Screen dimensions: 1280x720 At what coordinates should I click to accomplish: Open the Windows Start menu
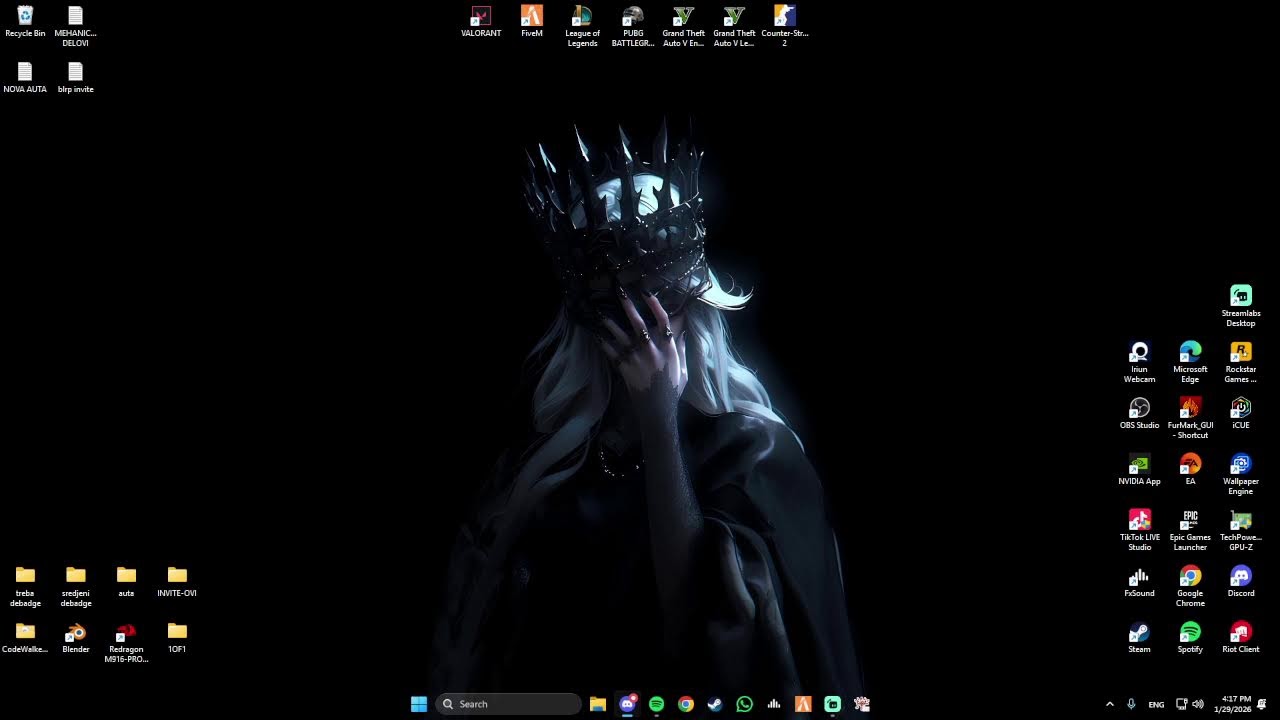click(419, 704)
